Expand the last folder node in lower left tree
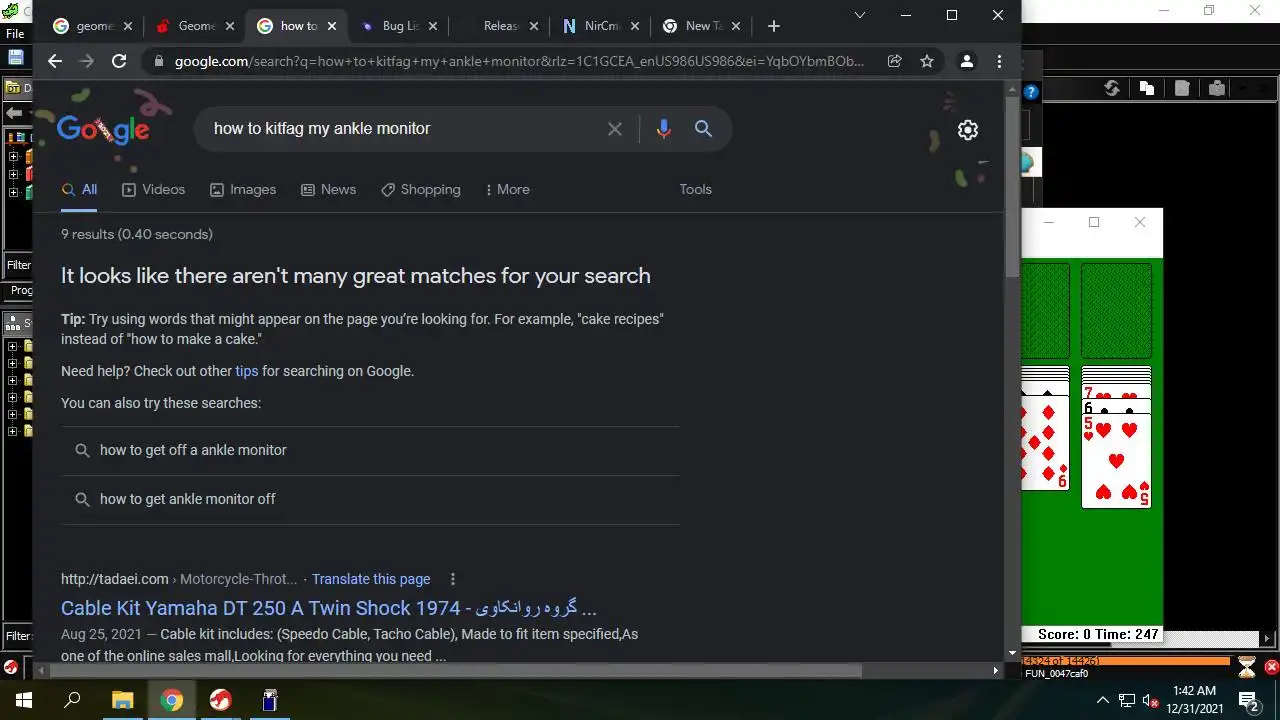Image resolution: width=1280 pixels, height=720 pixels. [13, 431]
